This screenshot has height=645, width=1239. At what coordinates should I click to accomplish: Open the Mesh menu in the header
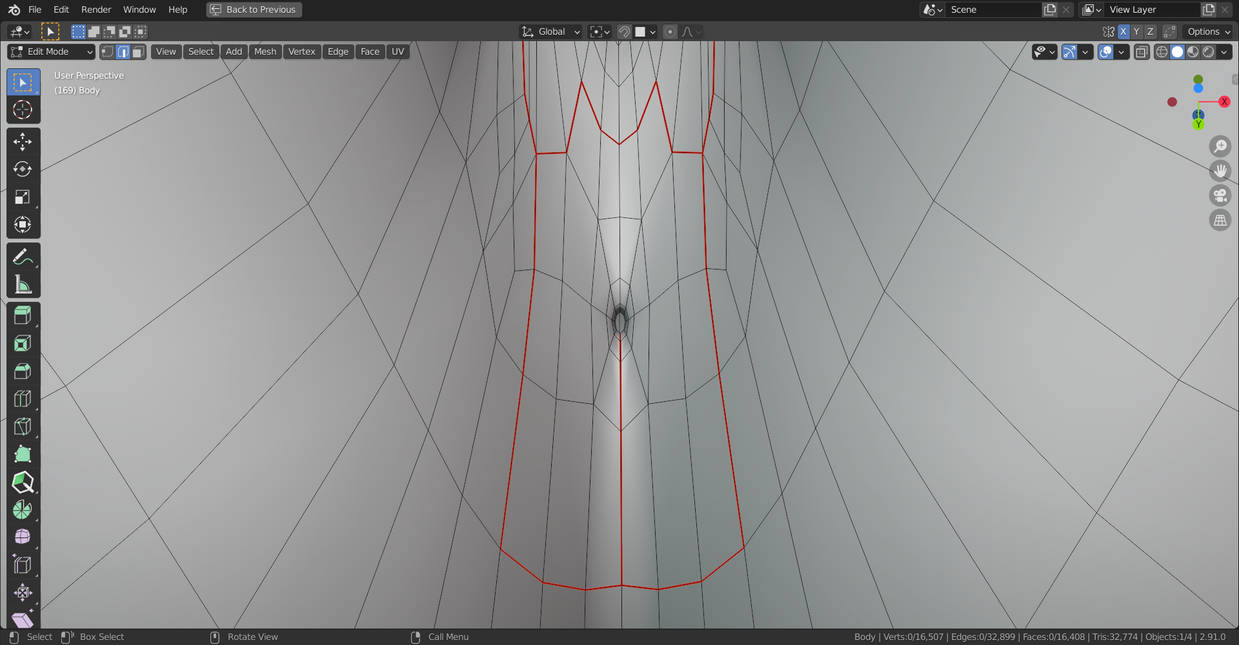click(x=265, y=52)
